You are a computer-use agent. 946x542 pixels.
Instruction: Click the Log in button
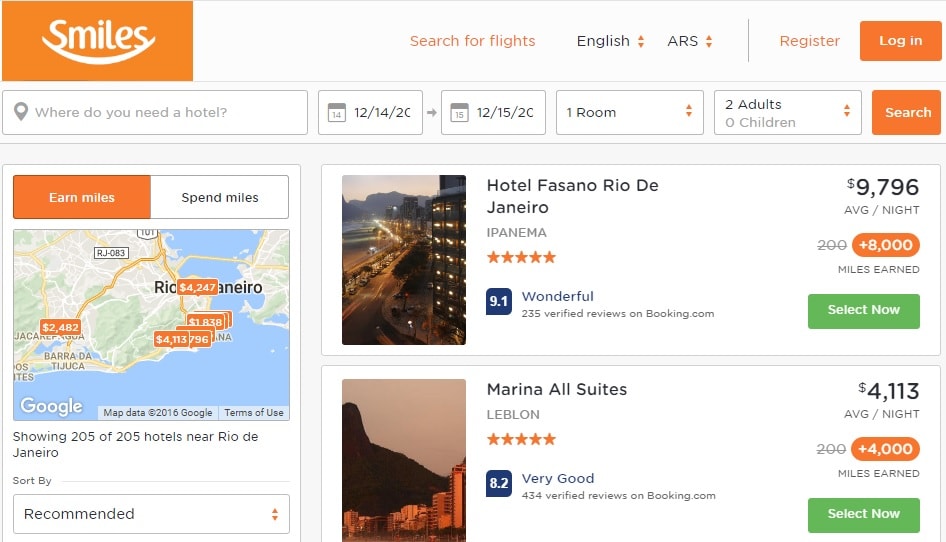pyautogui.click(x=900, y=40)
